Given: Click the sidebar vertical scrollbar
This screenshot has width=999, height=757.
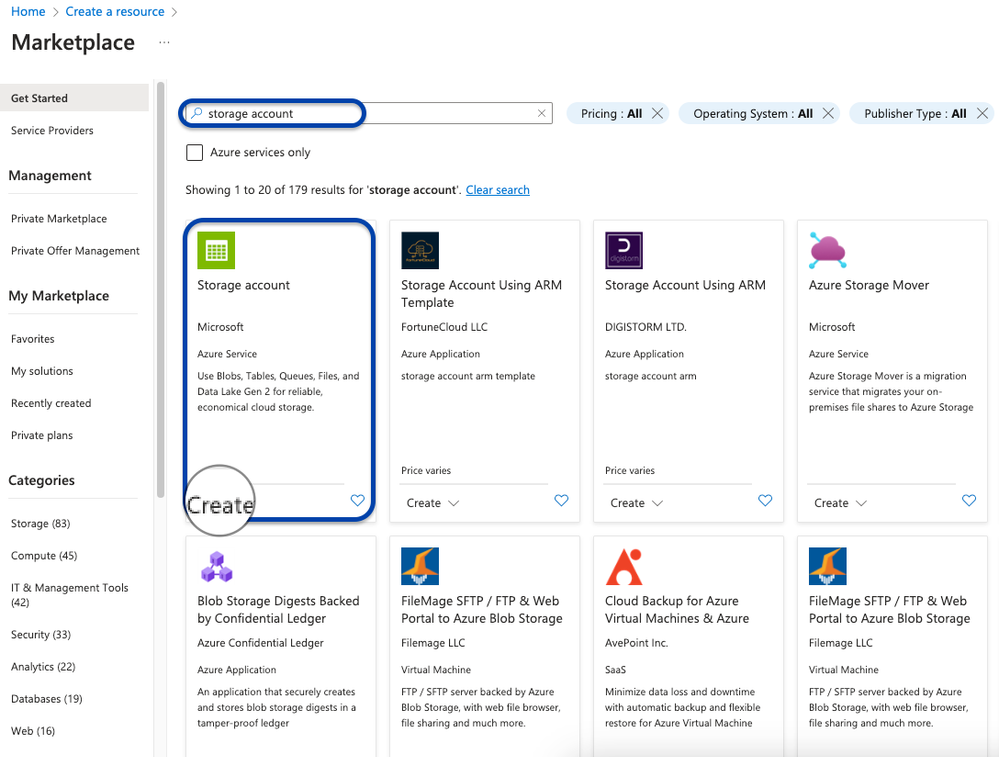Looking at the screenshot, I should (x=161, y=290).
